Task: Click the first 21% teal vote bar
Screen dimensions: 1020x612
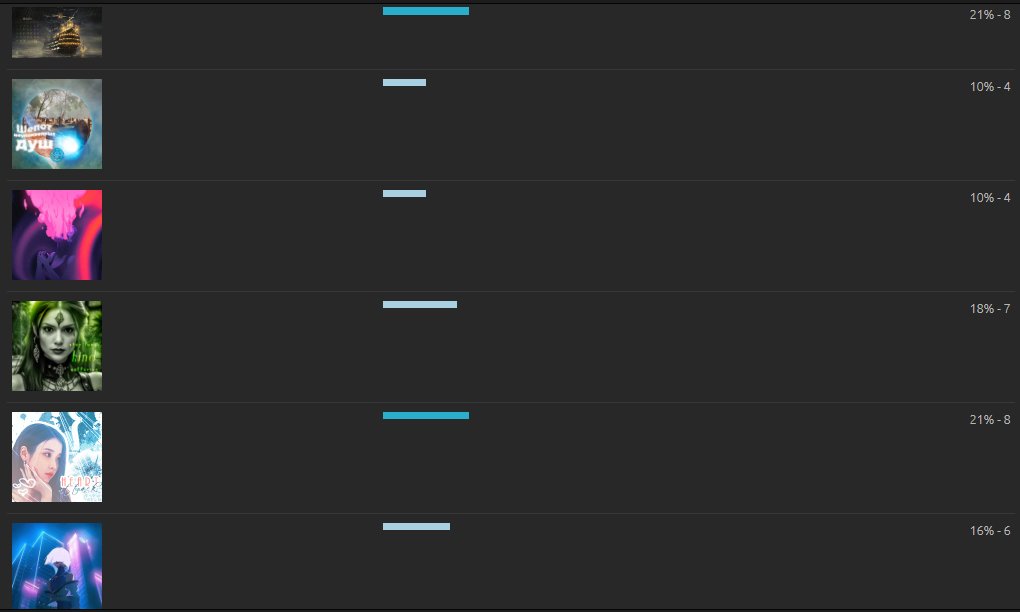Action: tap(425, 11)
